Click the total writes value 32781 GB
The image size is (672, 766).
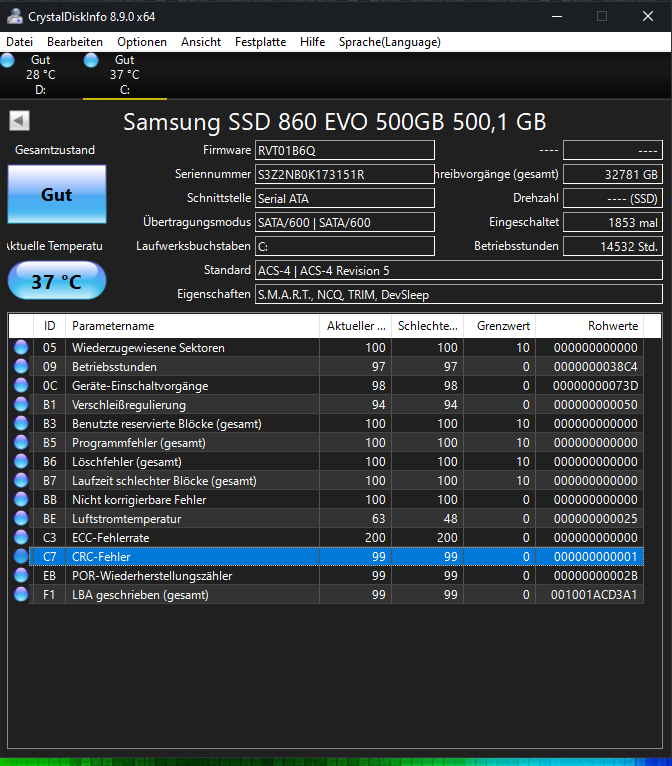point(613,174)
